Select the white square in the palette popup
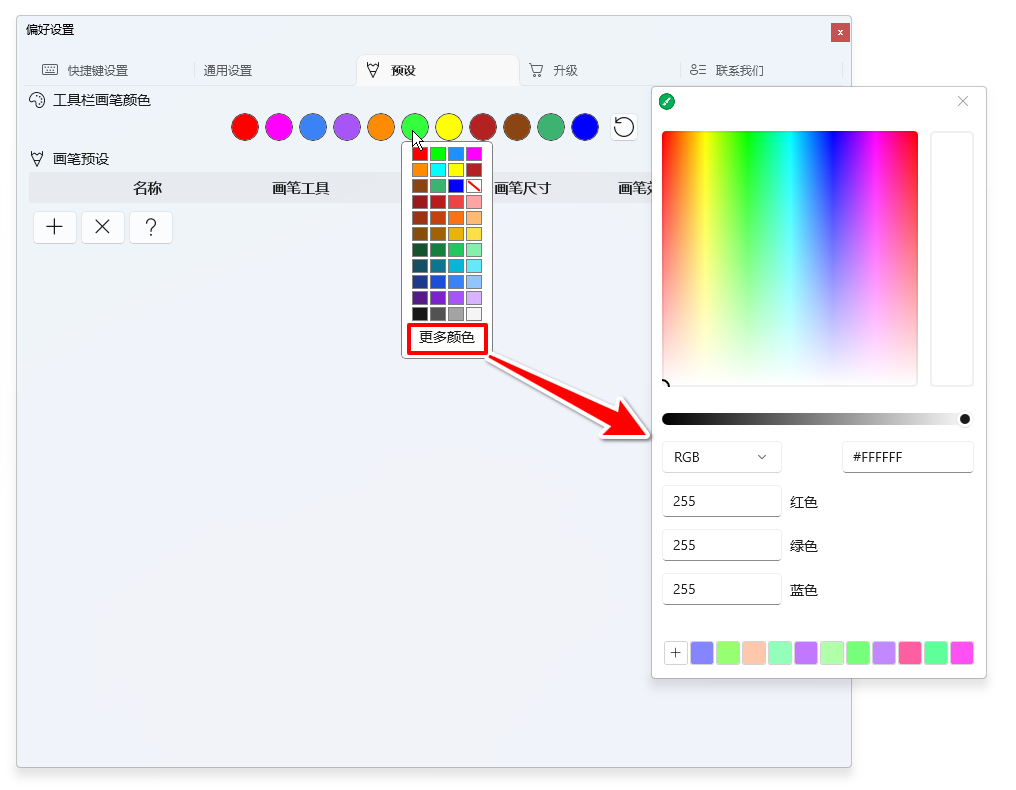1016x790 pixels. pyautogui.click(x=474, y=314)
